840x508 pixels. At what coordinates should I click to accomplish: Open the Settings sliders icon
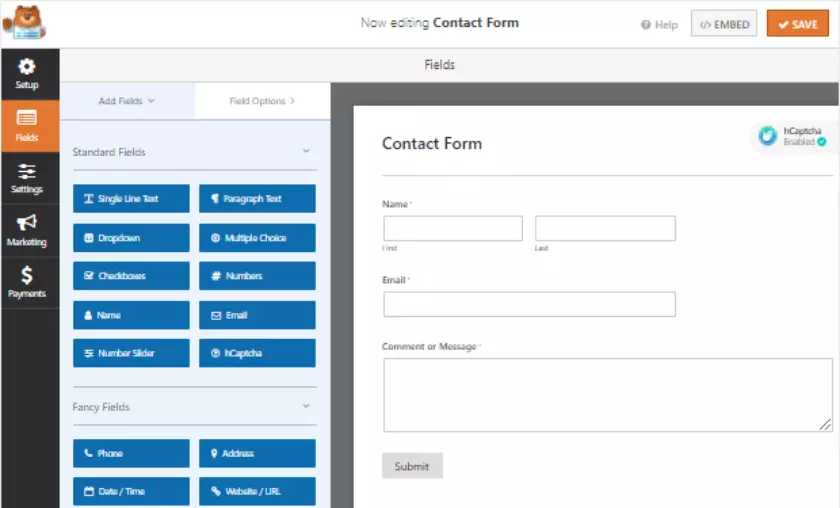pyautogui.click(x=27, y=171)
